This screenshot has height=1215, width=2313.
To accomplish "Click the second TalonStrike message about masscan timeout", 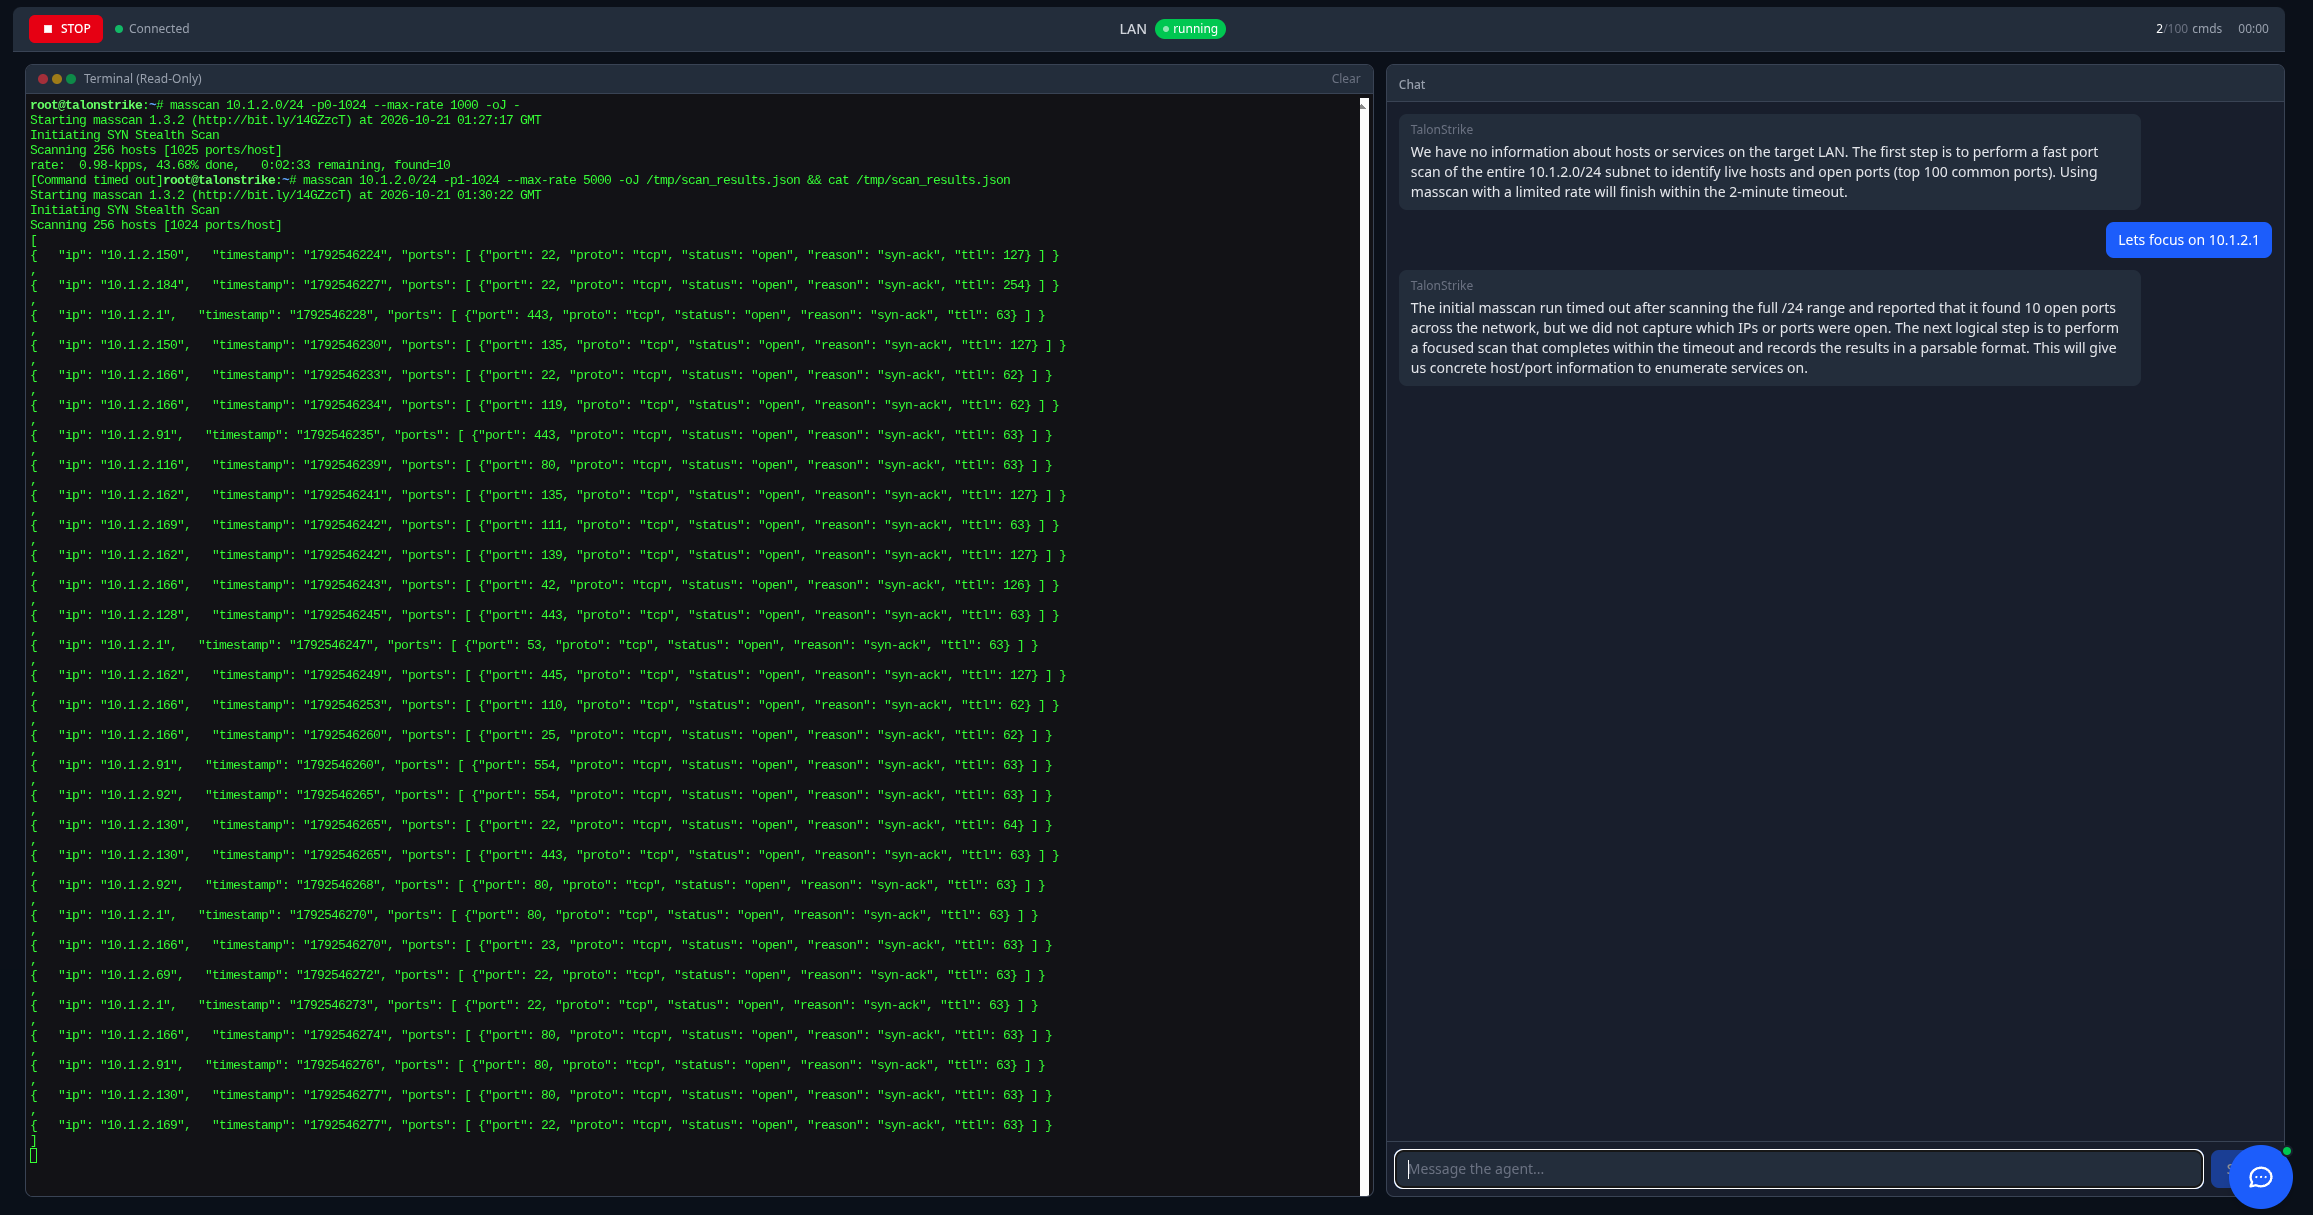I will [x=1769, y=328].
